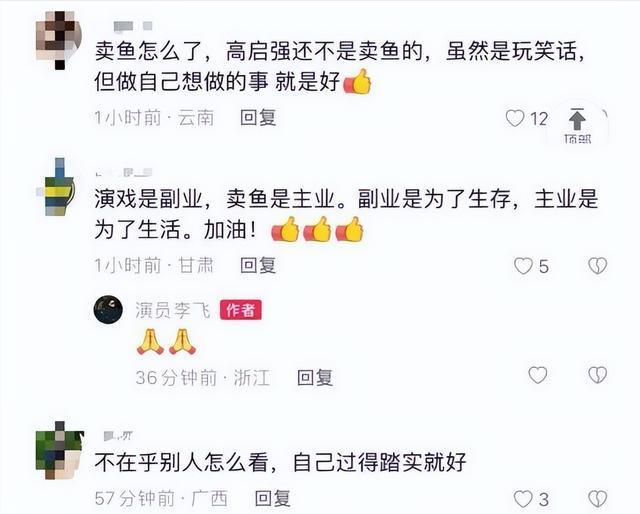Click the red 作者 badge

click(x=241, y=310)
